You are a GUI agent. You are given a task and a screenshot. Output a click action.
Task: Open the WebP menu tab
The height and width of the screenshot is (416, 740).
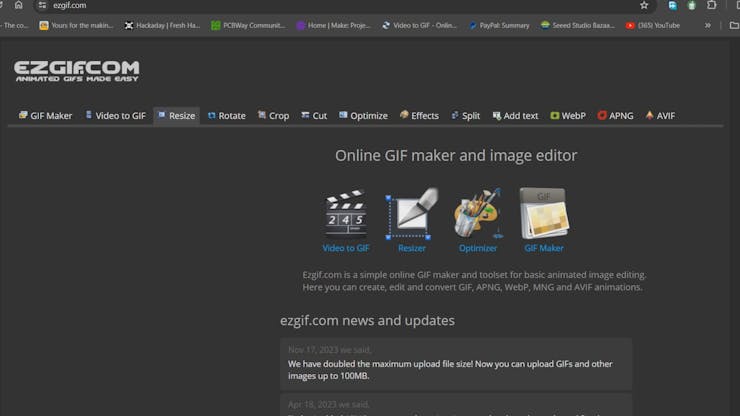[568, 116]
